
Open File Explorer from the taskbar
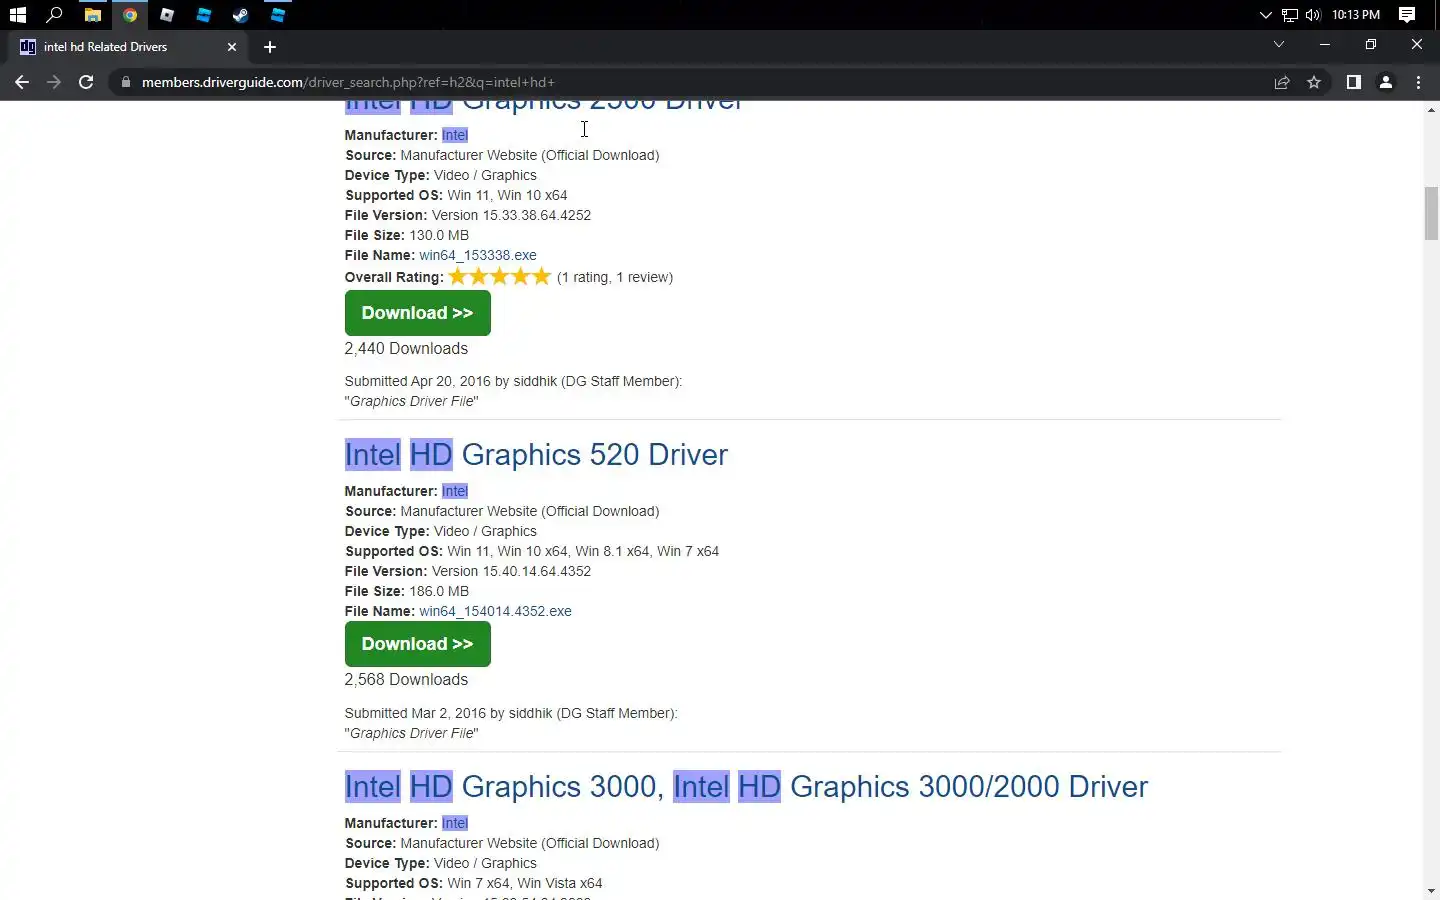coord(92,15)
